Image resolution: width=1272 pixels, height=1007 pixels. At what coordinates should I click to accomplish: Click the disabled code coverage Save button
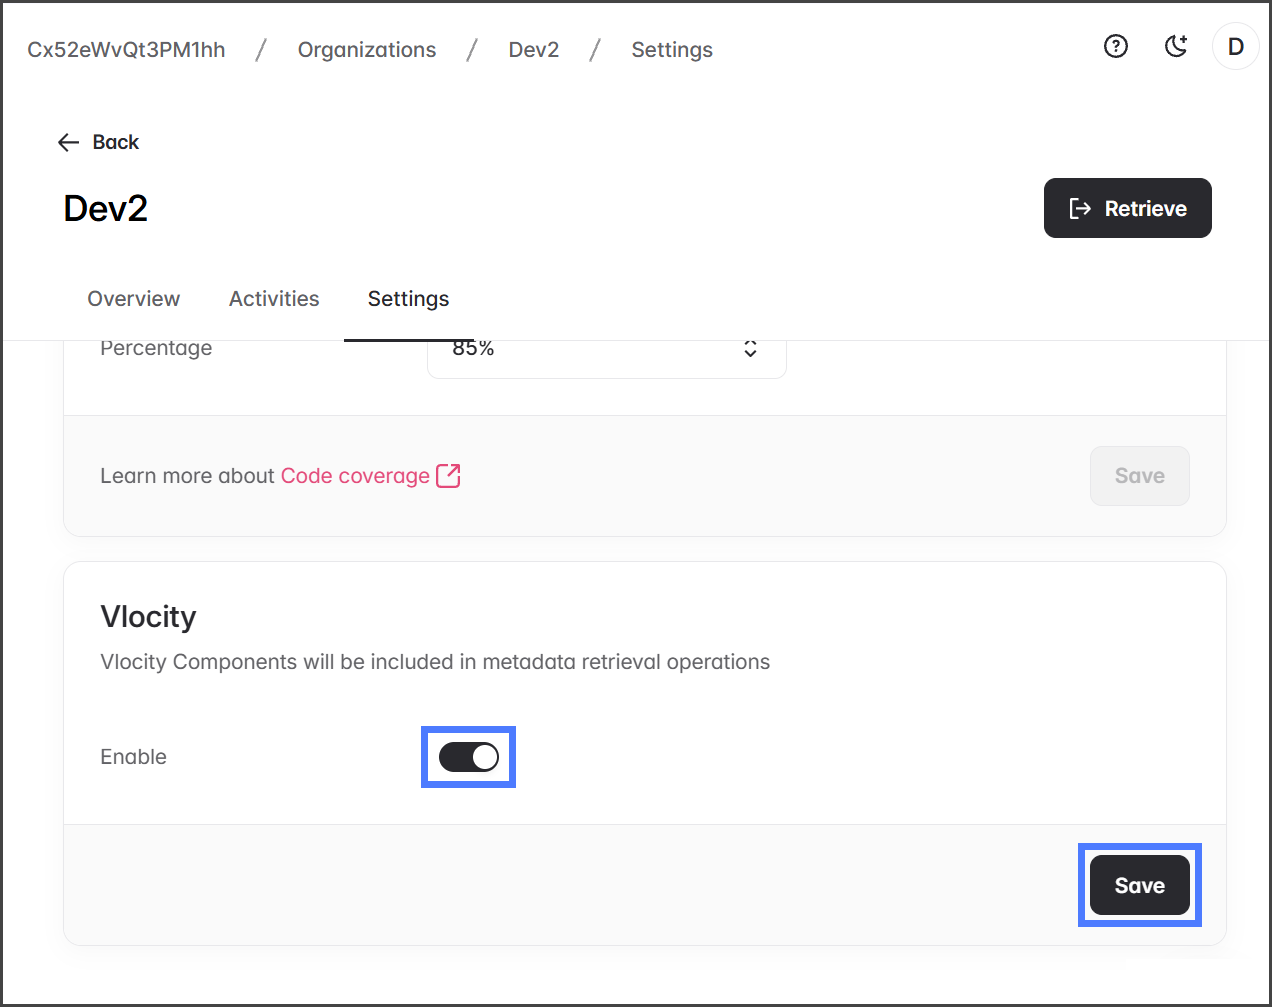coord(1139,476)
